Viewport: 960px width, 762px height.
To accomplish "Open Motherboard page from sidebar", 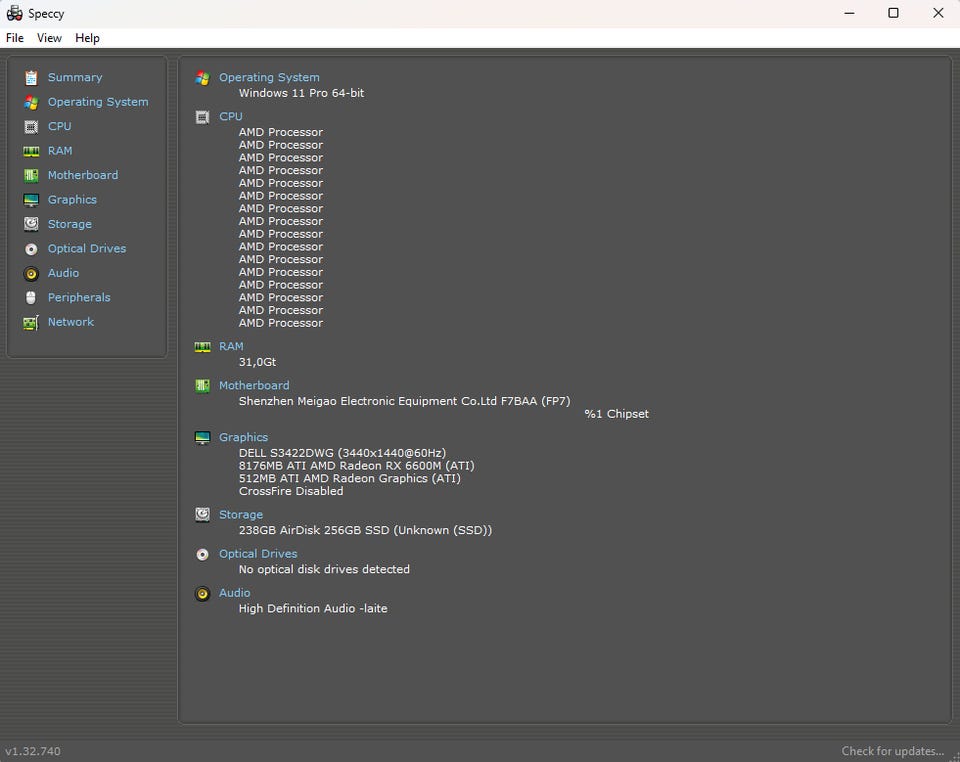I will (83, 176).
